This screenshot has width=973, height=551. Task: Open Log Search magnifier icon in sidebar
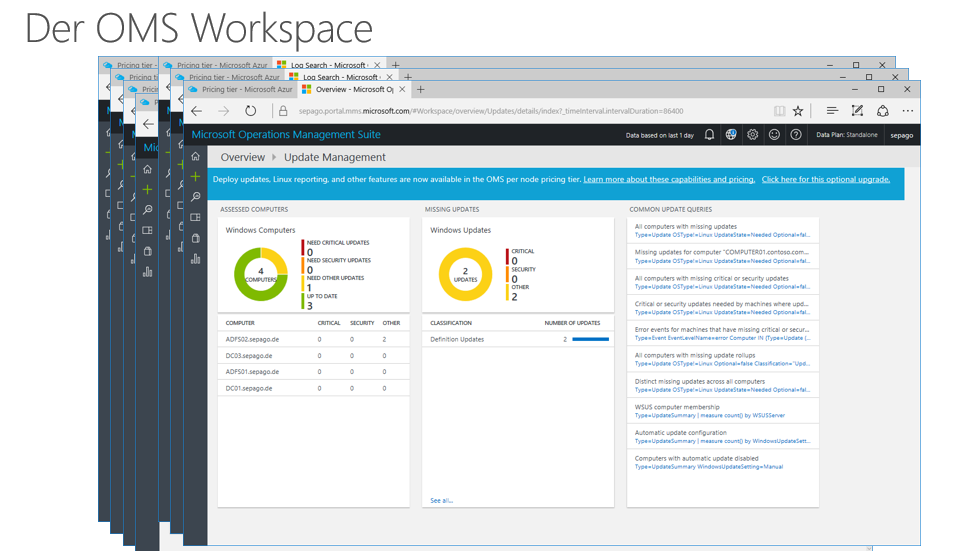tap(195, 197)
